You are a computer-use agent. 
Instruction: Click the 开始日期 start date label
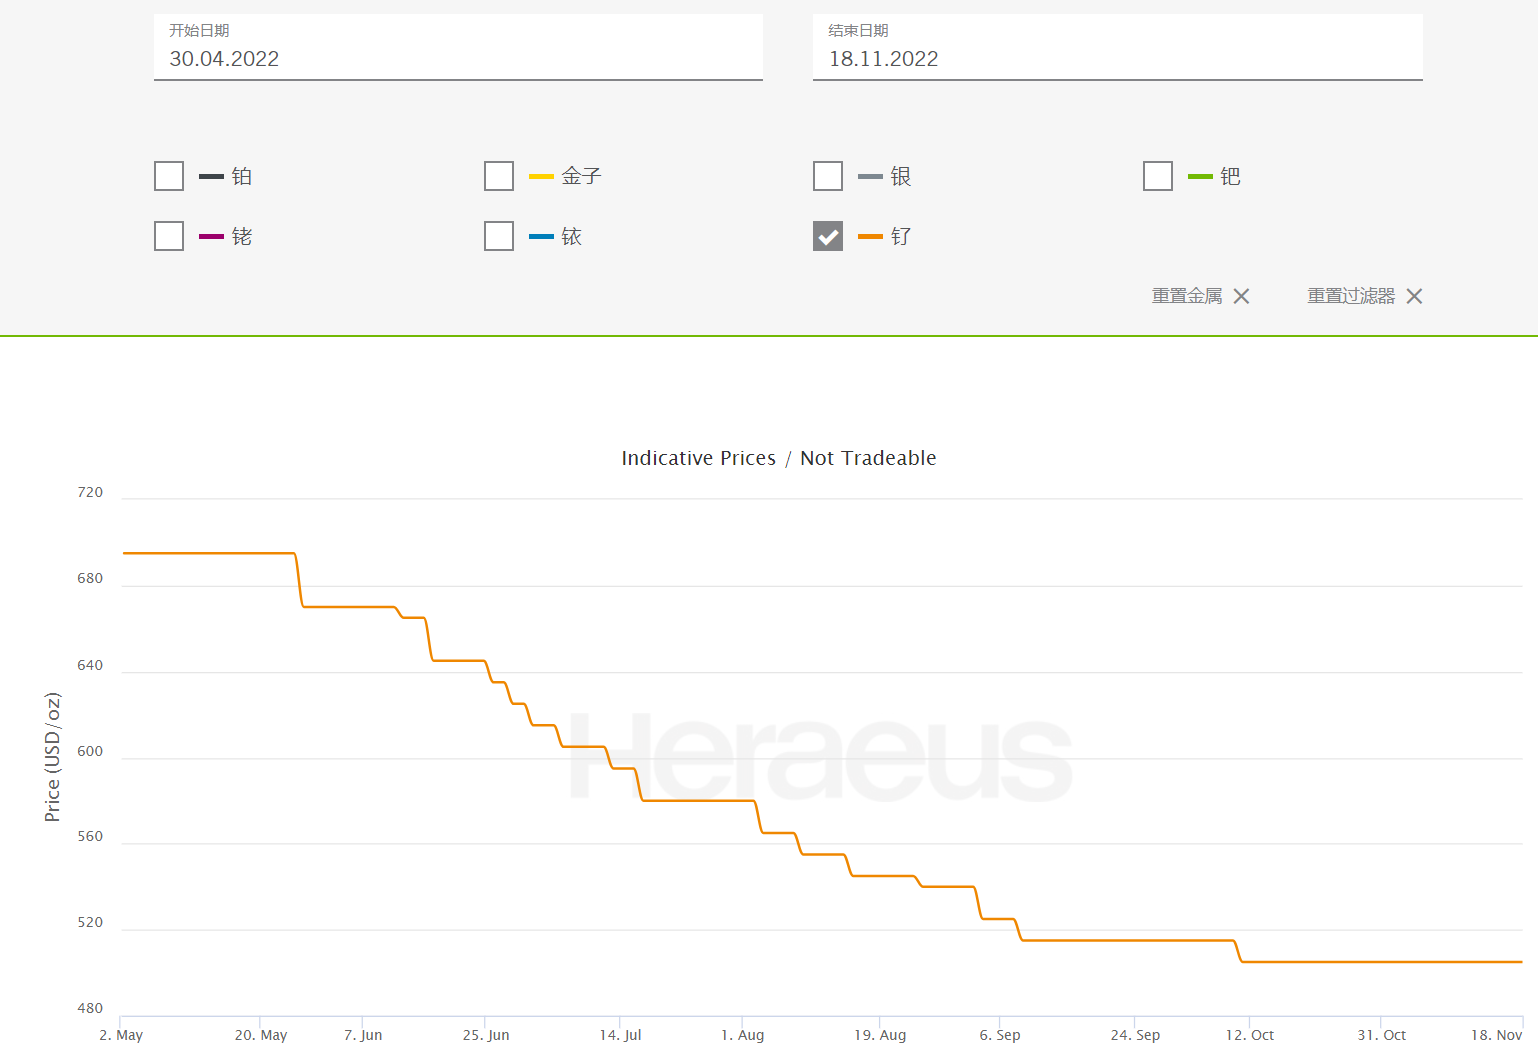click(199, 31)
